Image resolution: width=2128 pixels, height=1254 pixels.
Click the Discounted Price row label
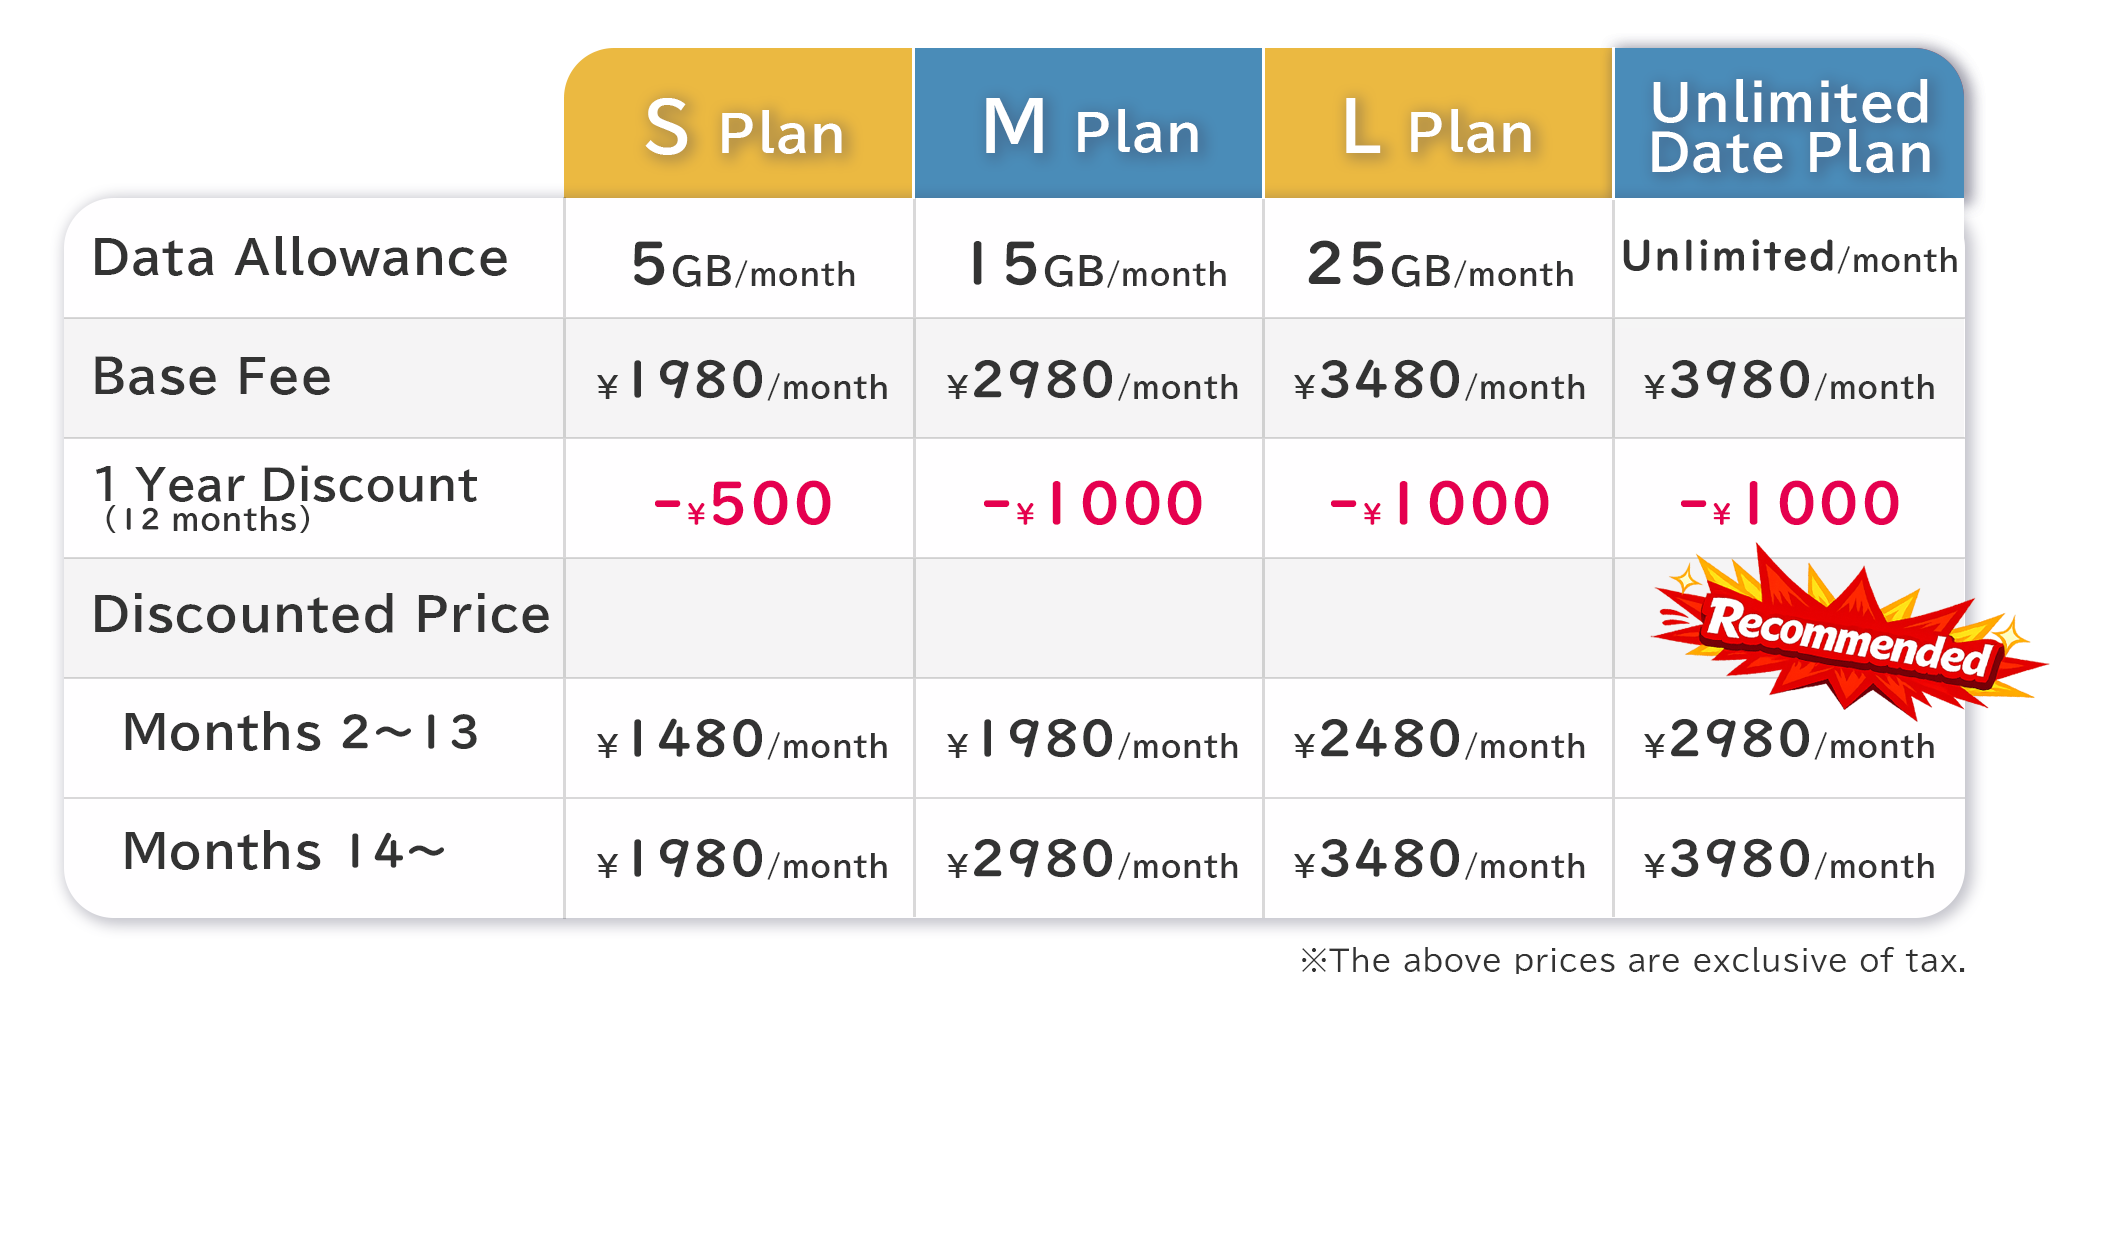321,614
